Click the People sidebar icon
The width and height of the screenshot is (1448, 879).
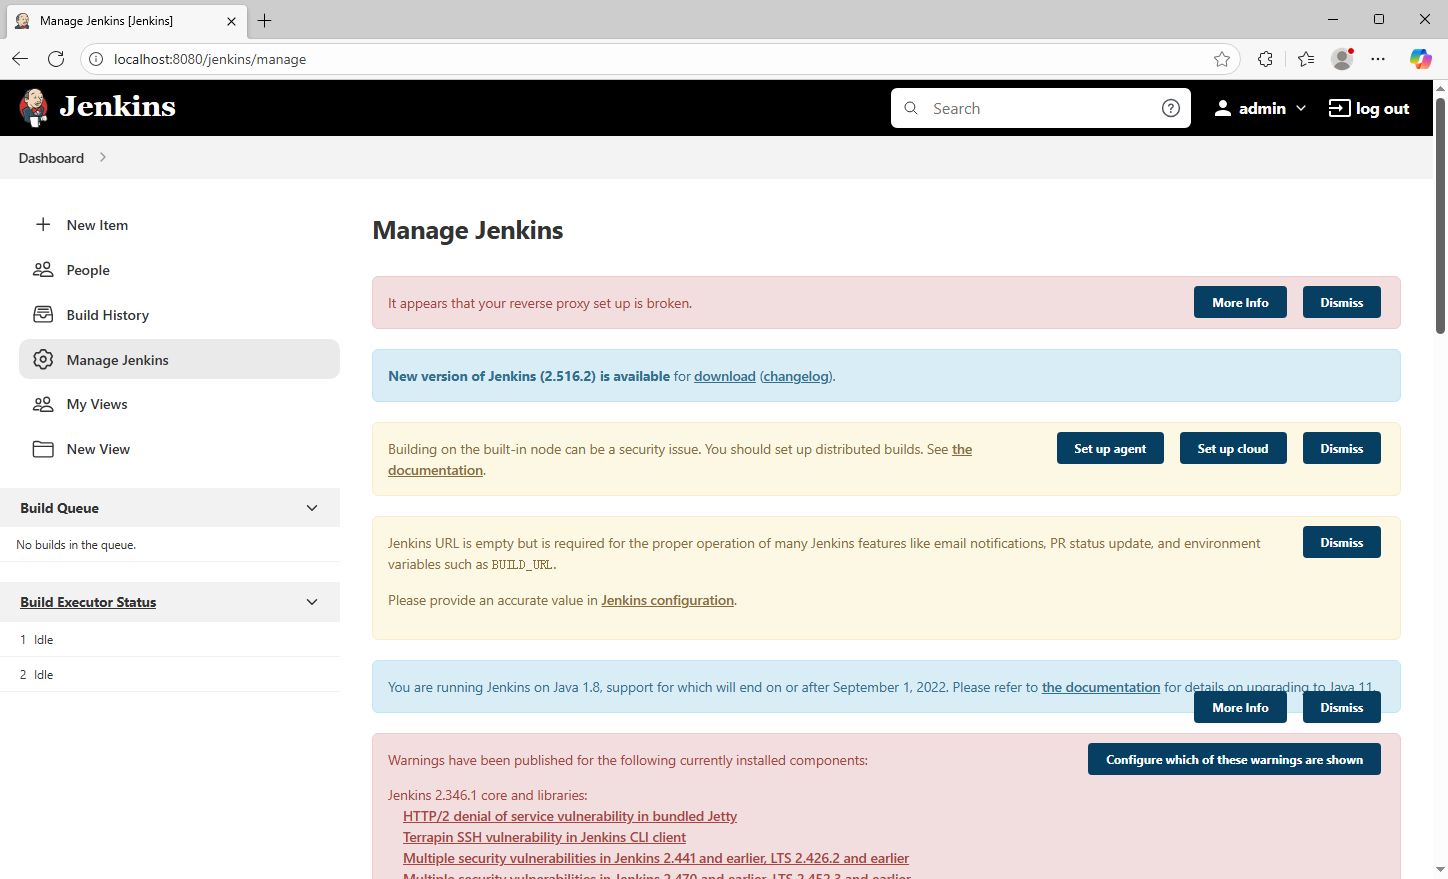point(43,270)
